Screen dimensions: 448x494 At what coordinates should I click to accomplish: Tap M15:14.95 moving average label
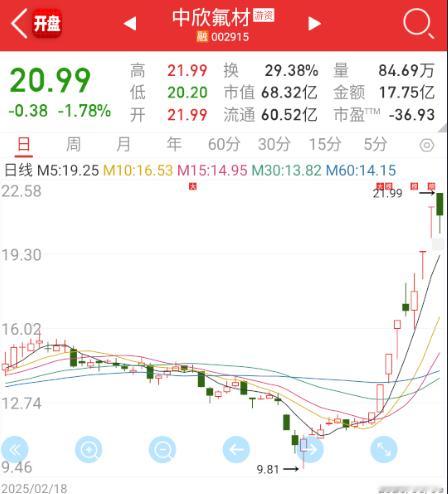[212, 170]
